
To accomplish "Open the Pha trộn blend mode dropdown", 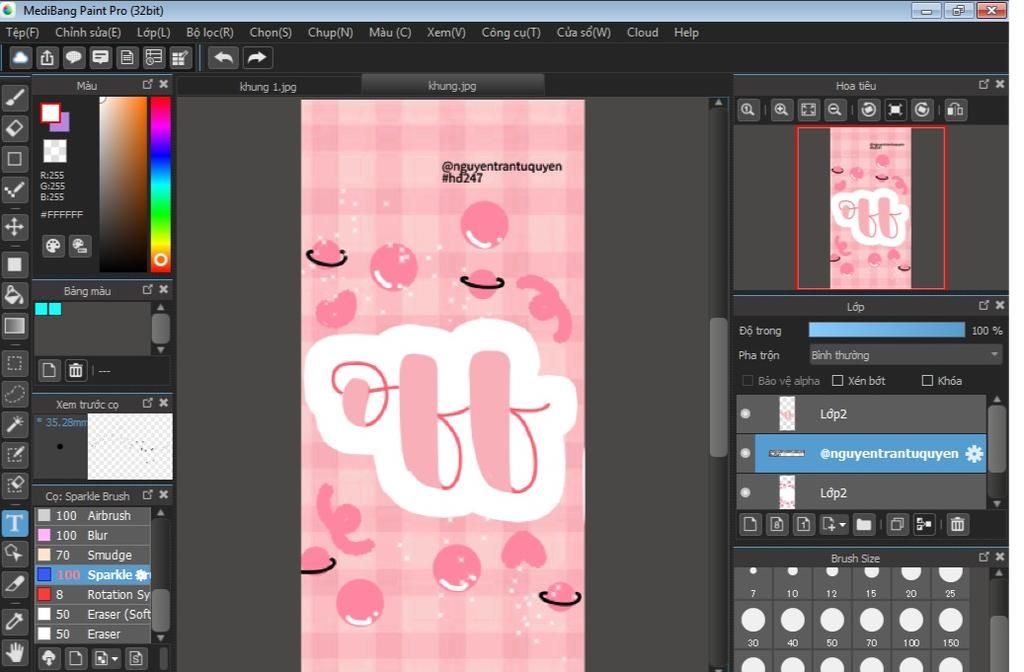I will point(905,355).
